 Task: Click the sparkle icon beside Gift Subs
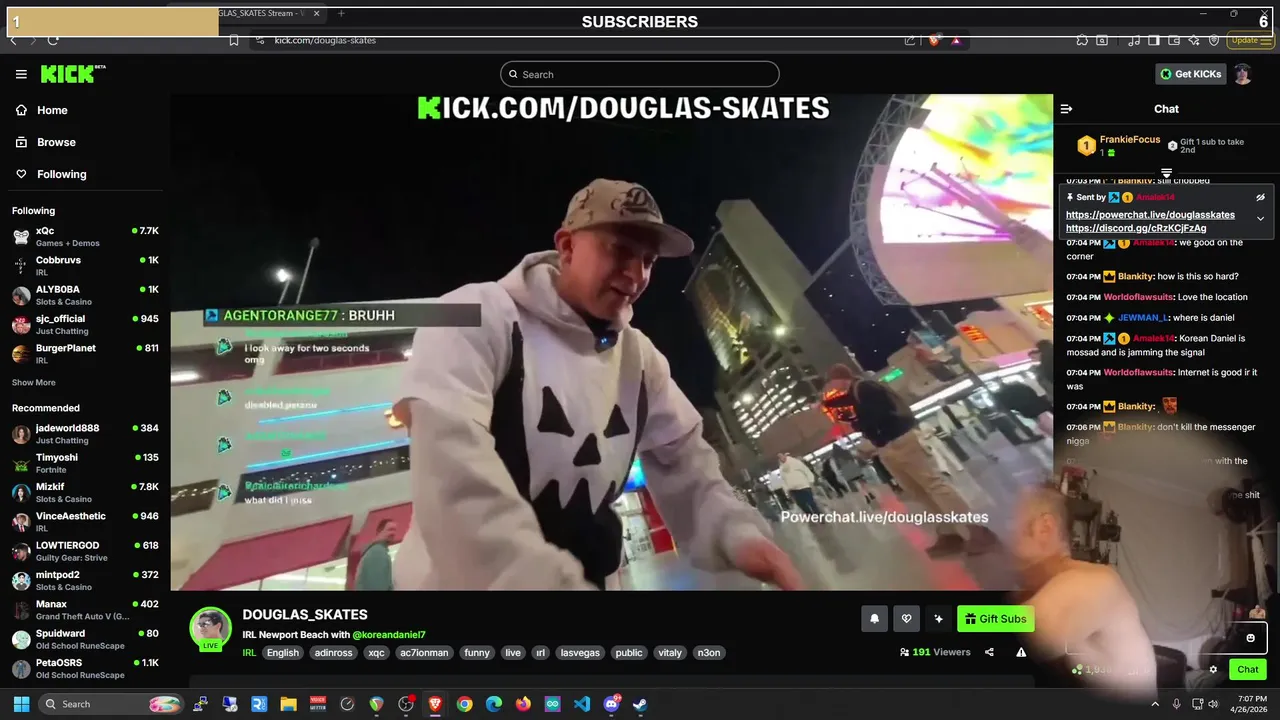[938, 619]
